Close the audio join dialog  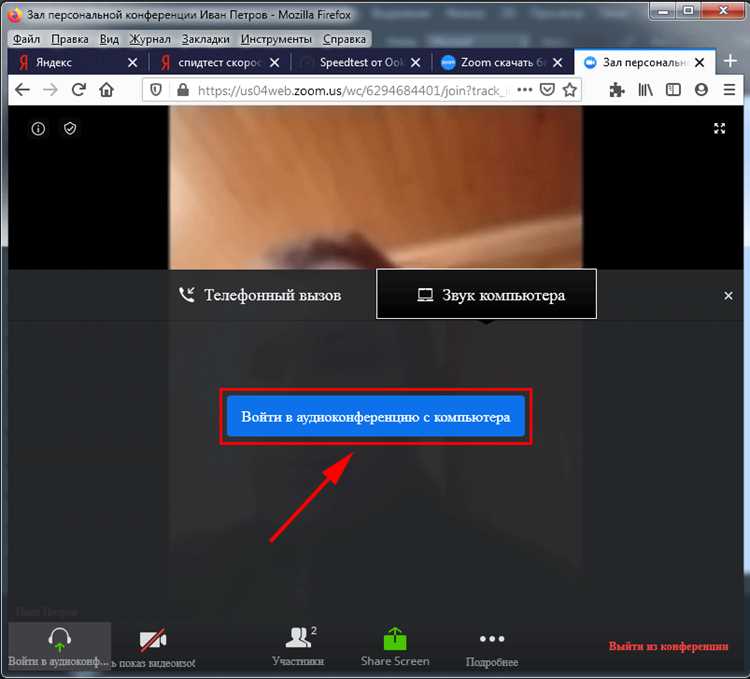tap(728, 296)
